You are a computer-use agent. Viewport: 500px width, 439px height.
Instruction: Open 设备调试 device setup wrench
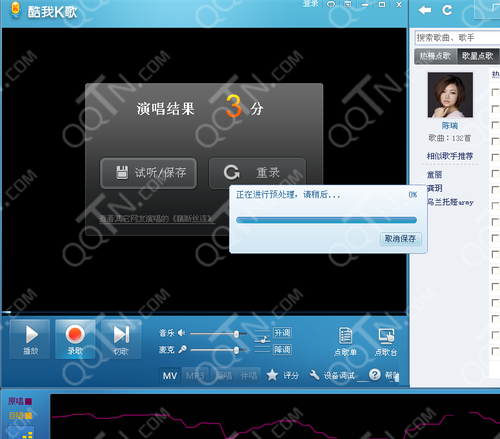(x=332, y=375)
